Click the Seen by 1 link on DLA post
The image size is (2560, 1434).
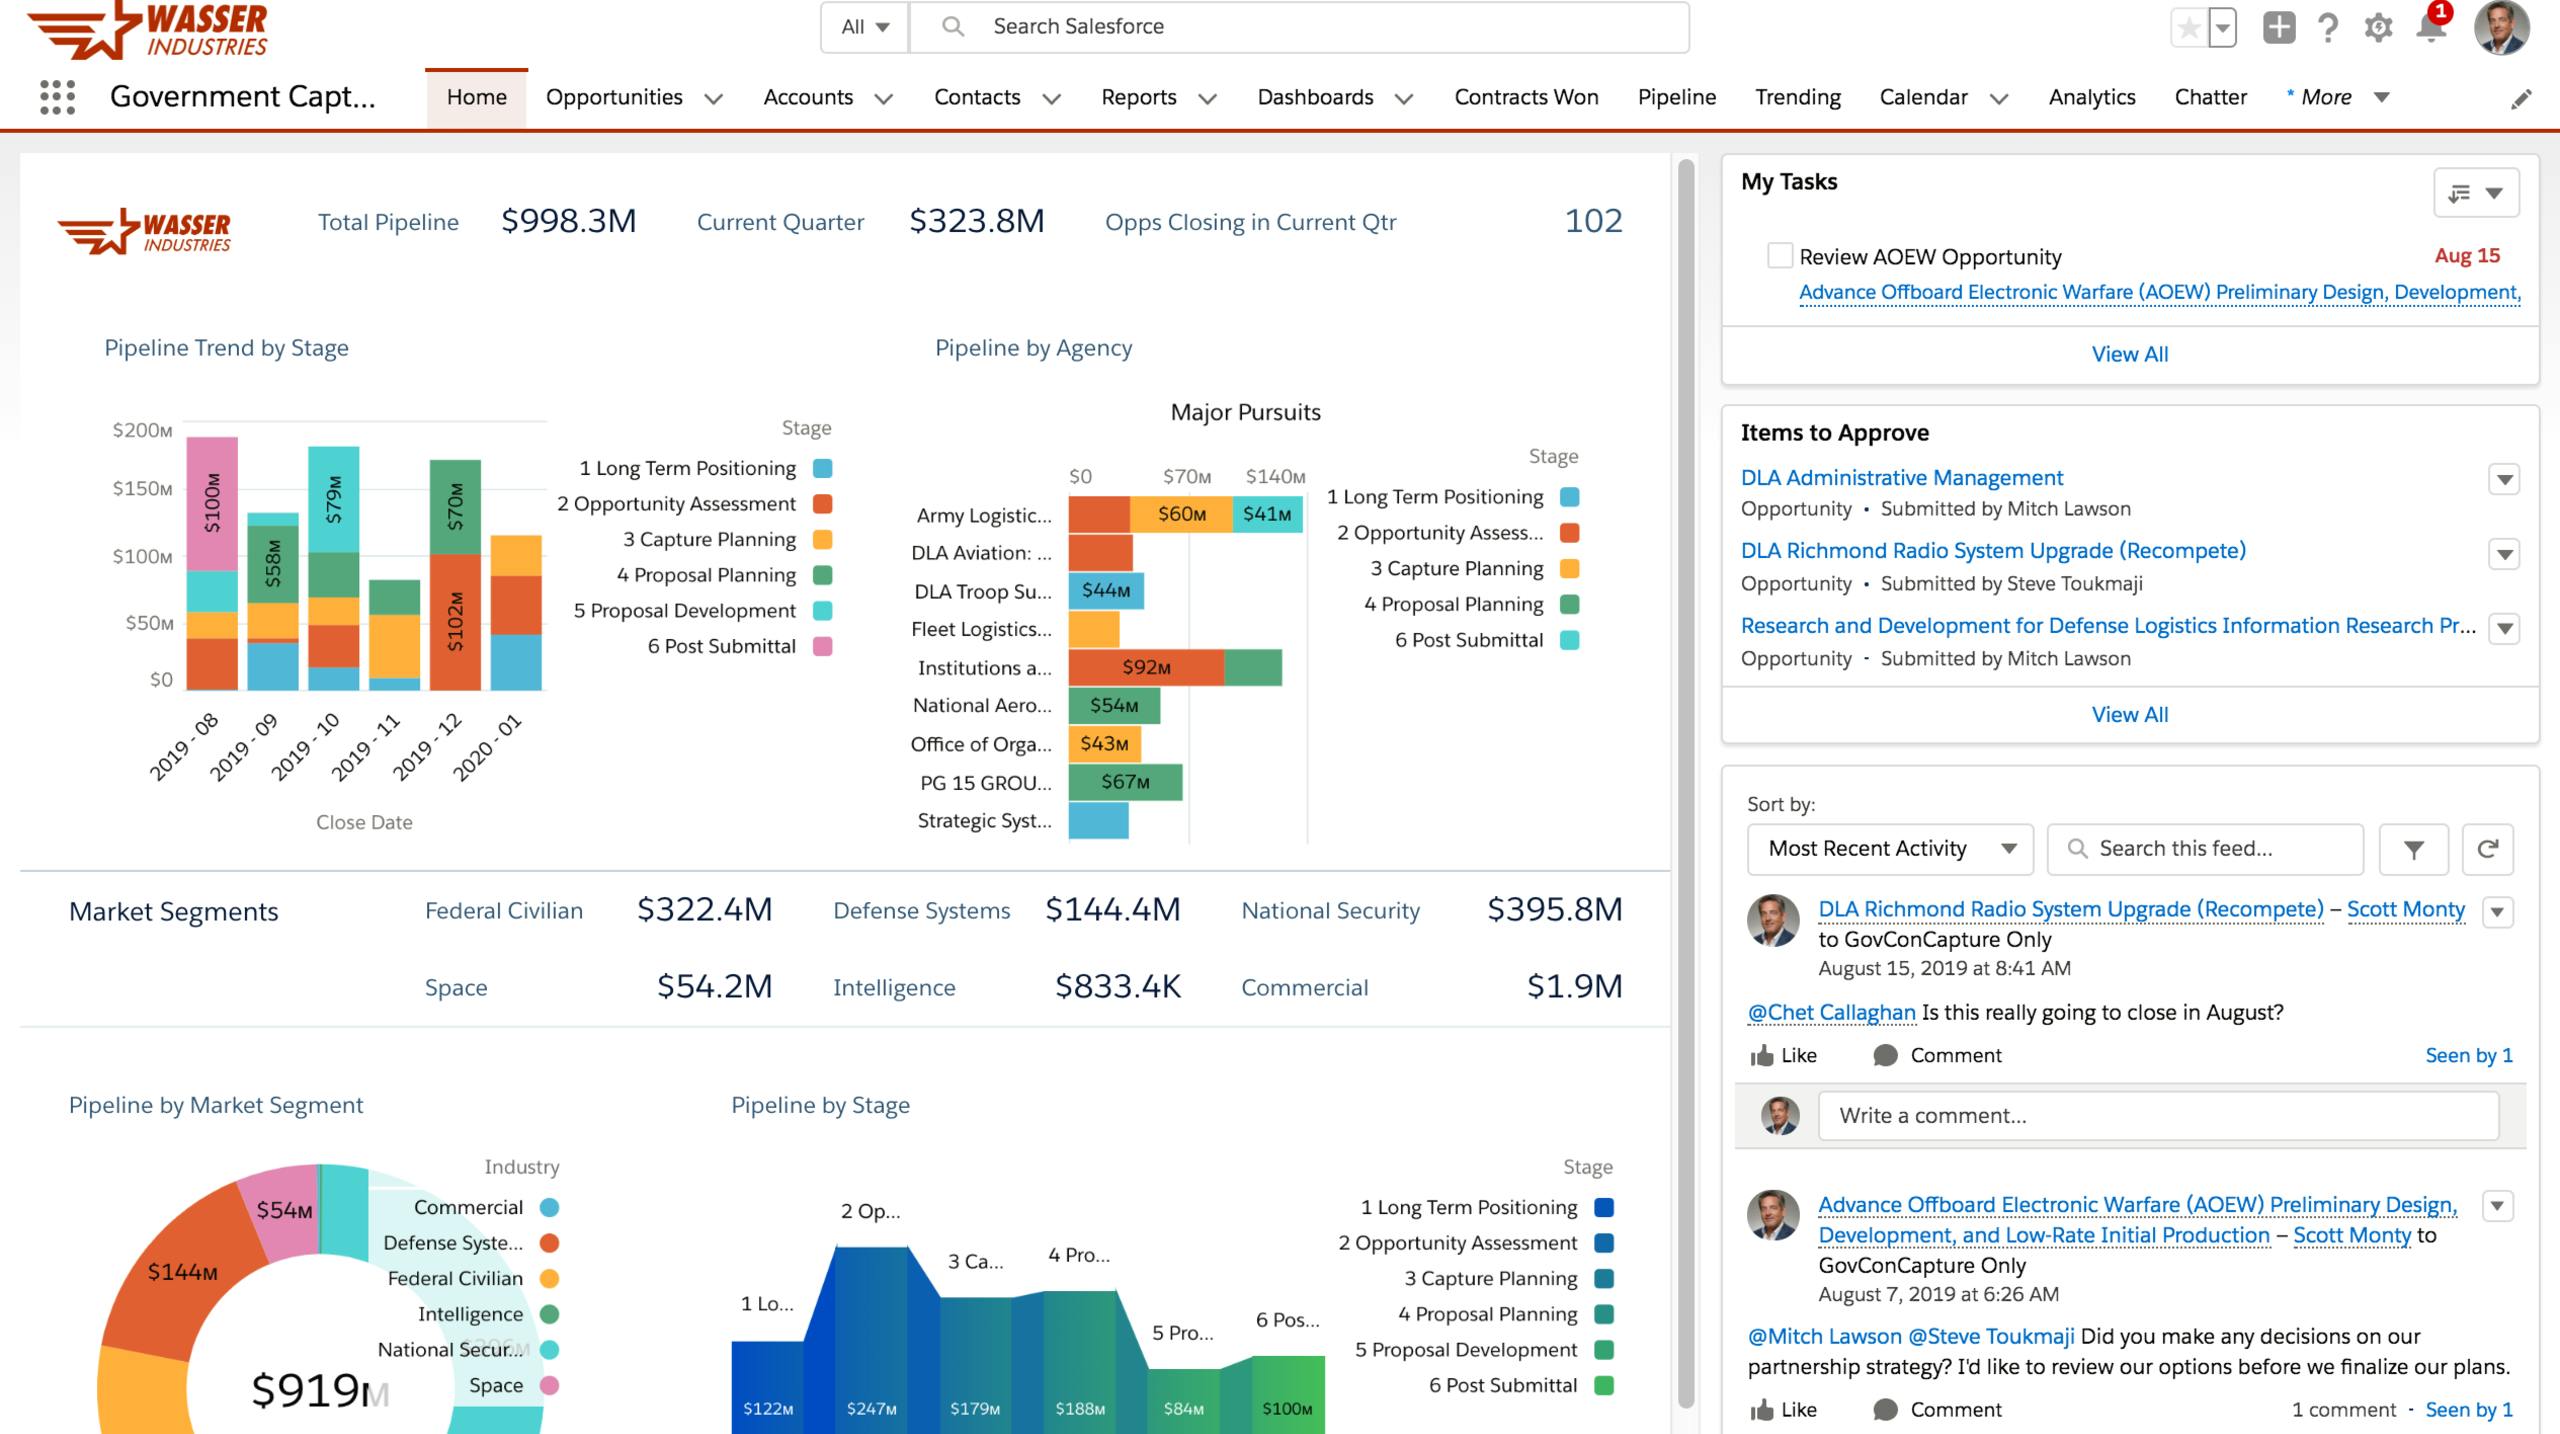pos(2468,1055)
